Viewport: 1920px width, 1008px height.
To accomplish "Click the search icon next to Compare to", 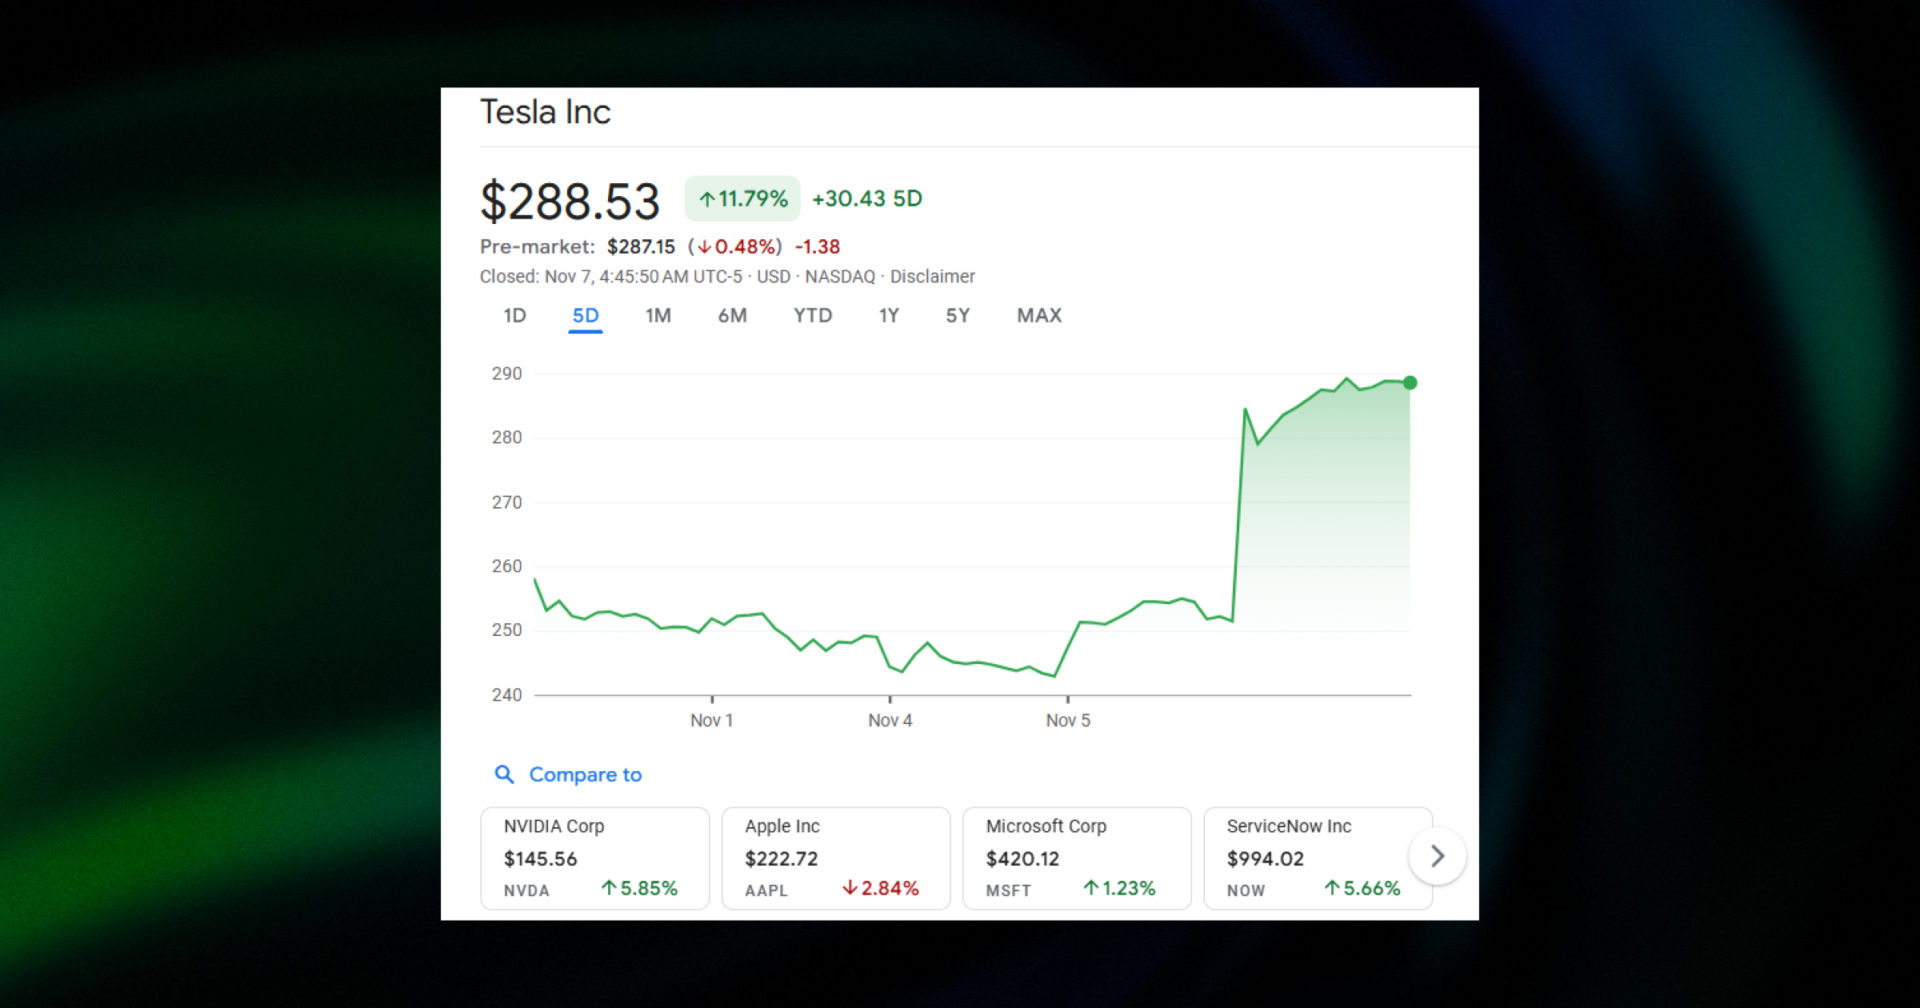I will point(505,774).
